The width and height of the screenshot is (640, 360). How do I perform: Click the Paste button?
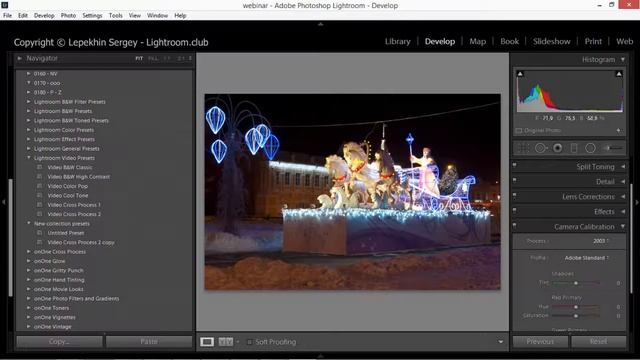coord(149,342)
